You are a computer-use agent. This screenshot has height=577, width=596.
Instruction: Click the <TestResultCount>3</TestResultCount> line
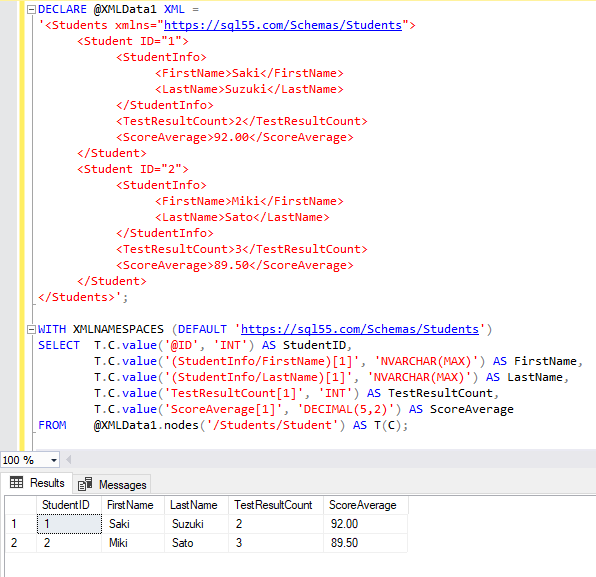pos(242,249)
